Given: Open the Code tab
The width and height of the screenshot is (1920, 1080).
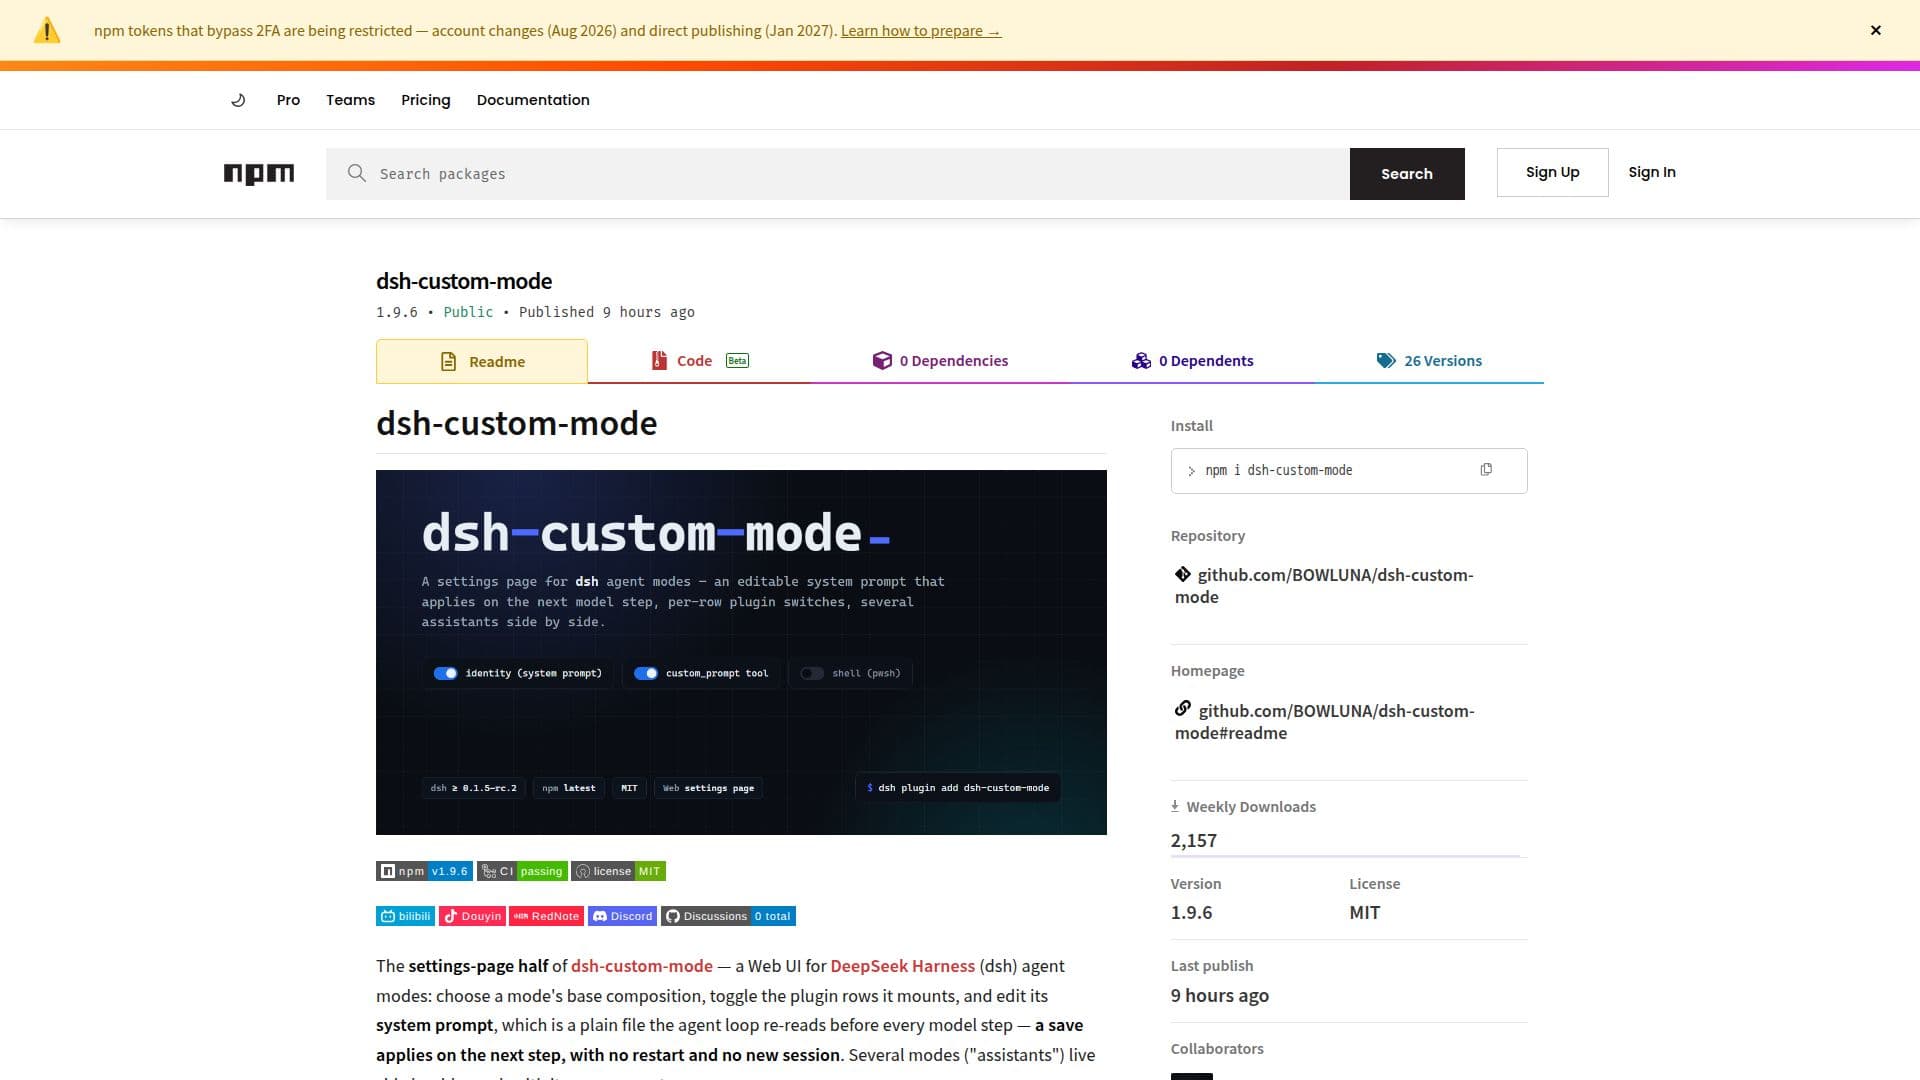Looking at the screenshot, I should pos(699,361).
